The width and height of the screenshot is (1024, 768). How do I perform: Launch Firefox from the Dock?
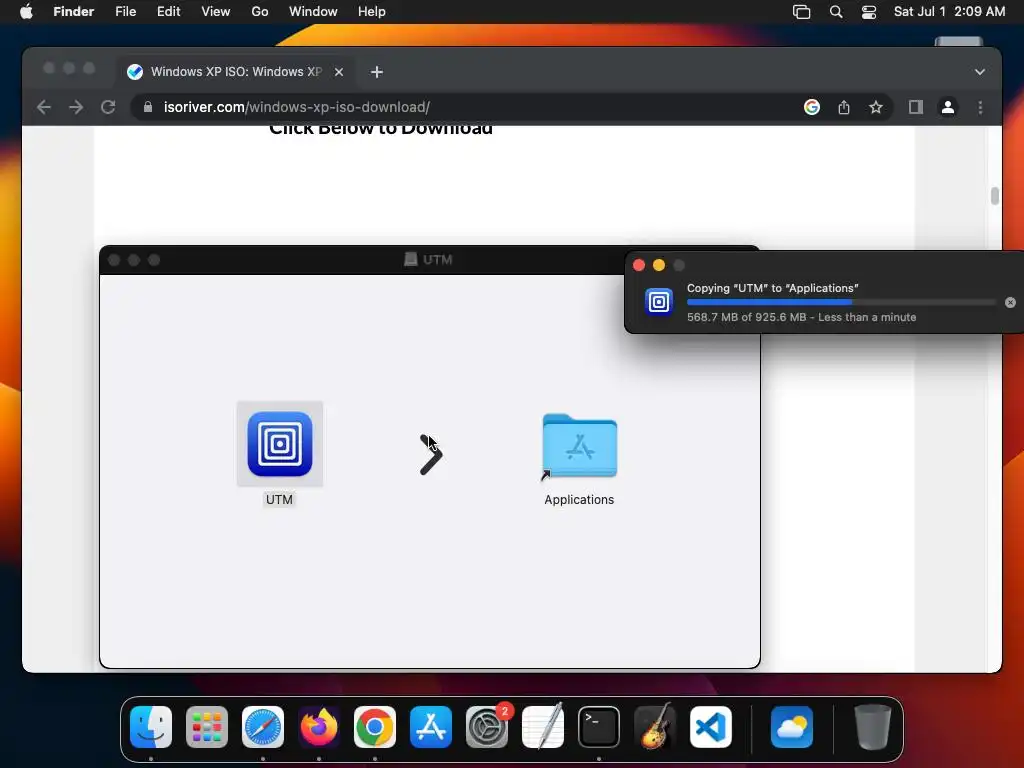319,727
